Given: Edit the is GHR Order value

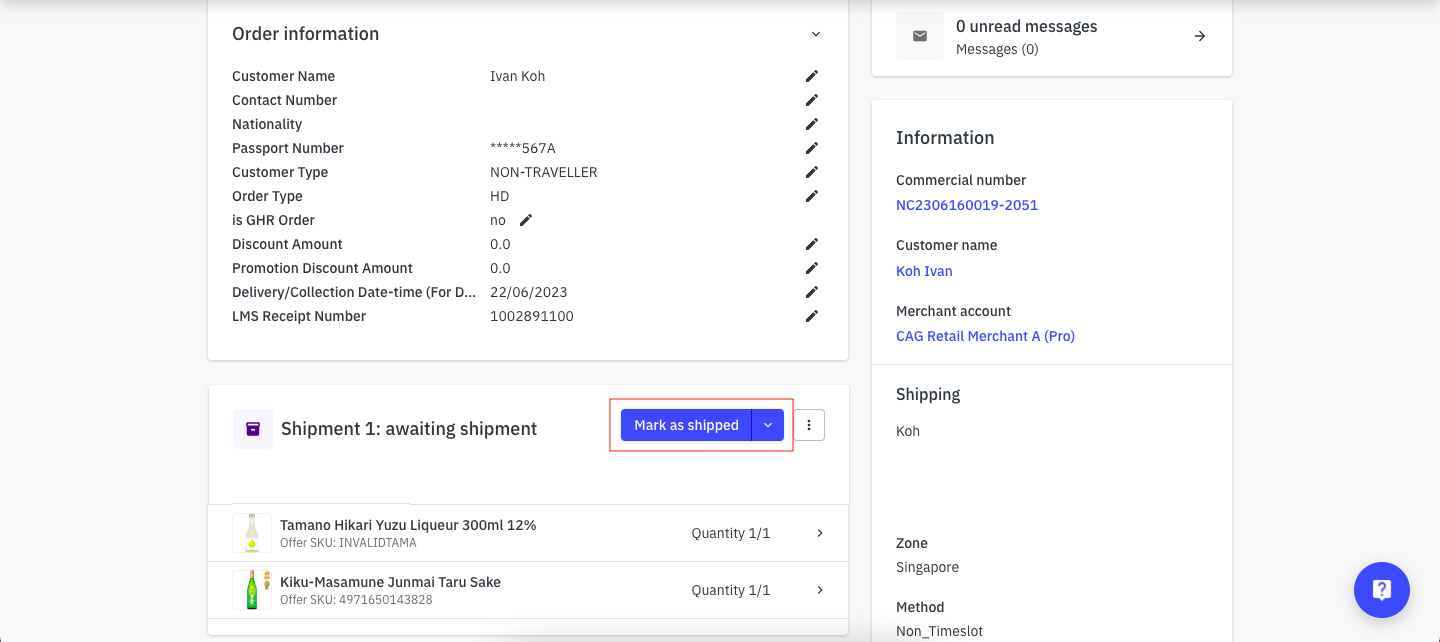Looking at the screenshot, I should point(526,220).
